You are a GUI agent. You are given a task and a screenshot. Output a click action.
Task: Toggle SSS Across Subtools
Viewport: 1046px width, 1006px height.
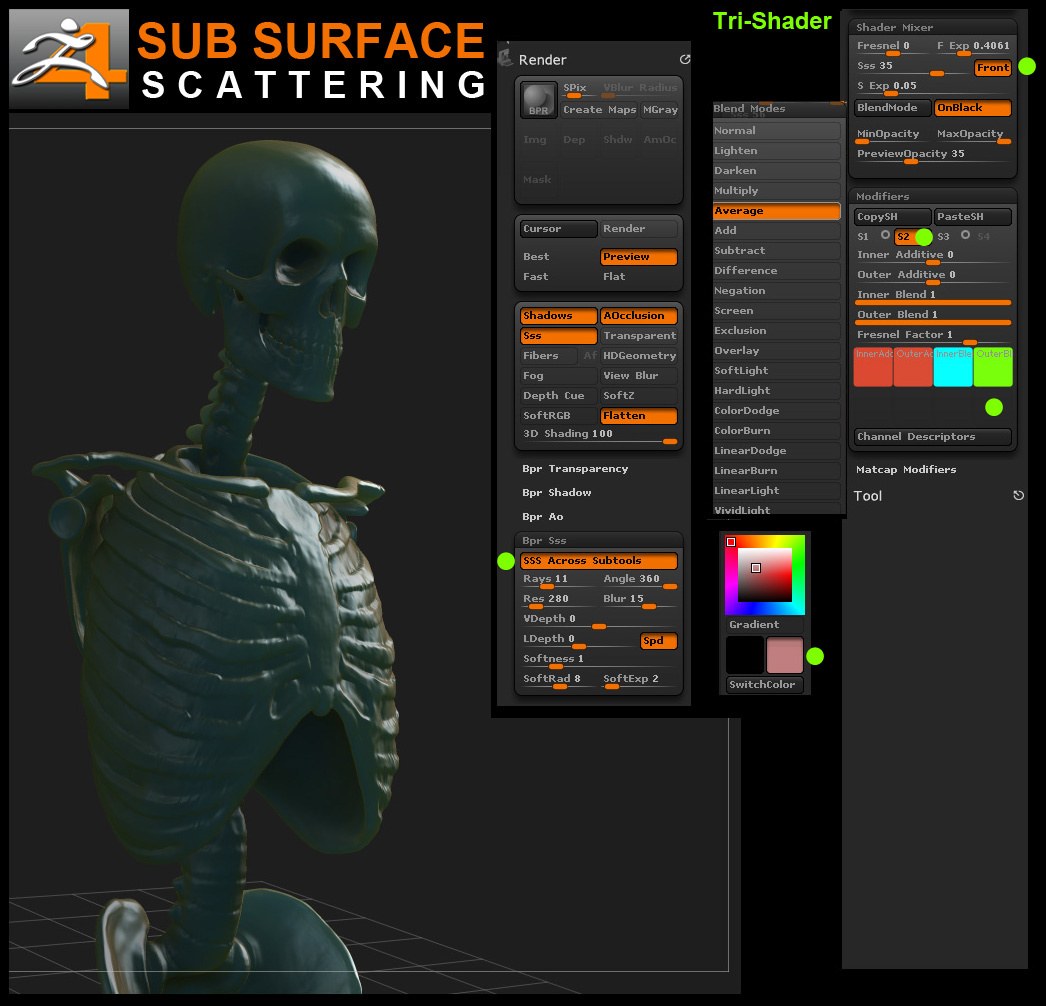pos(598,560)
